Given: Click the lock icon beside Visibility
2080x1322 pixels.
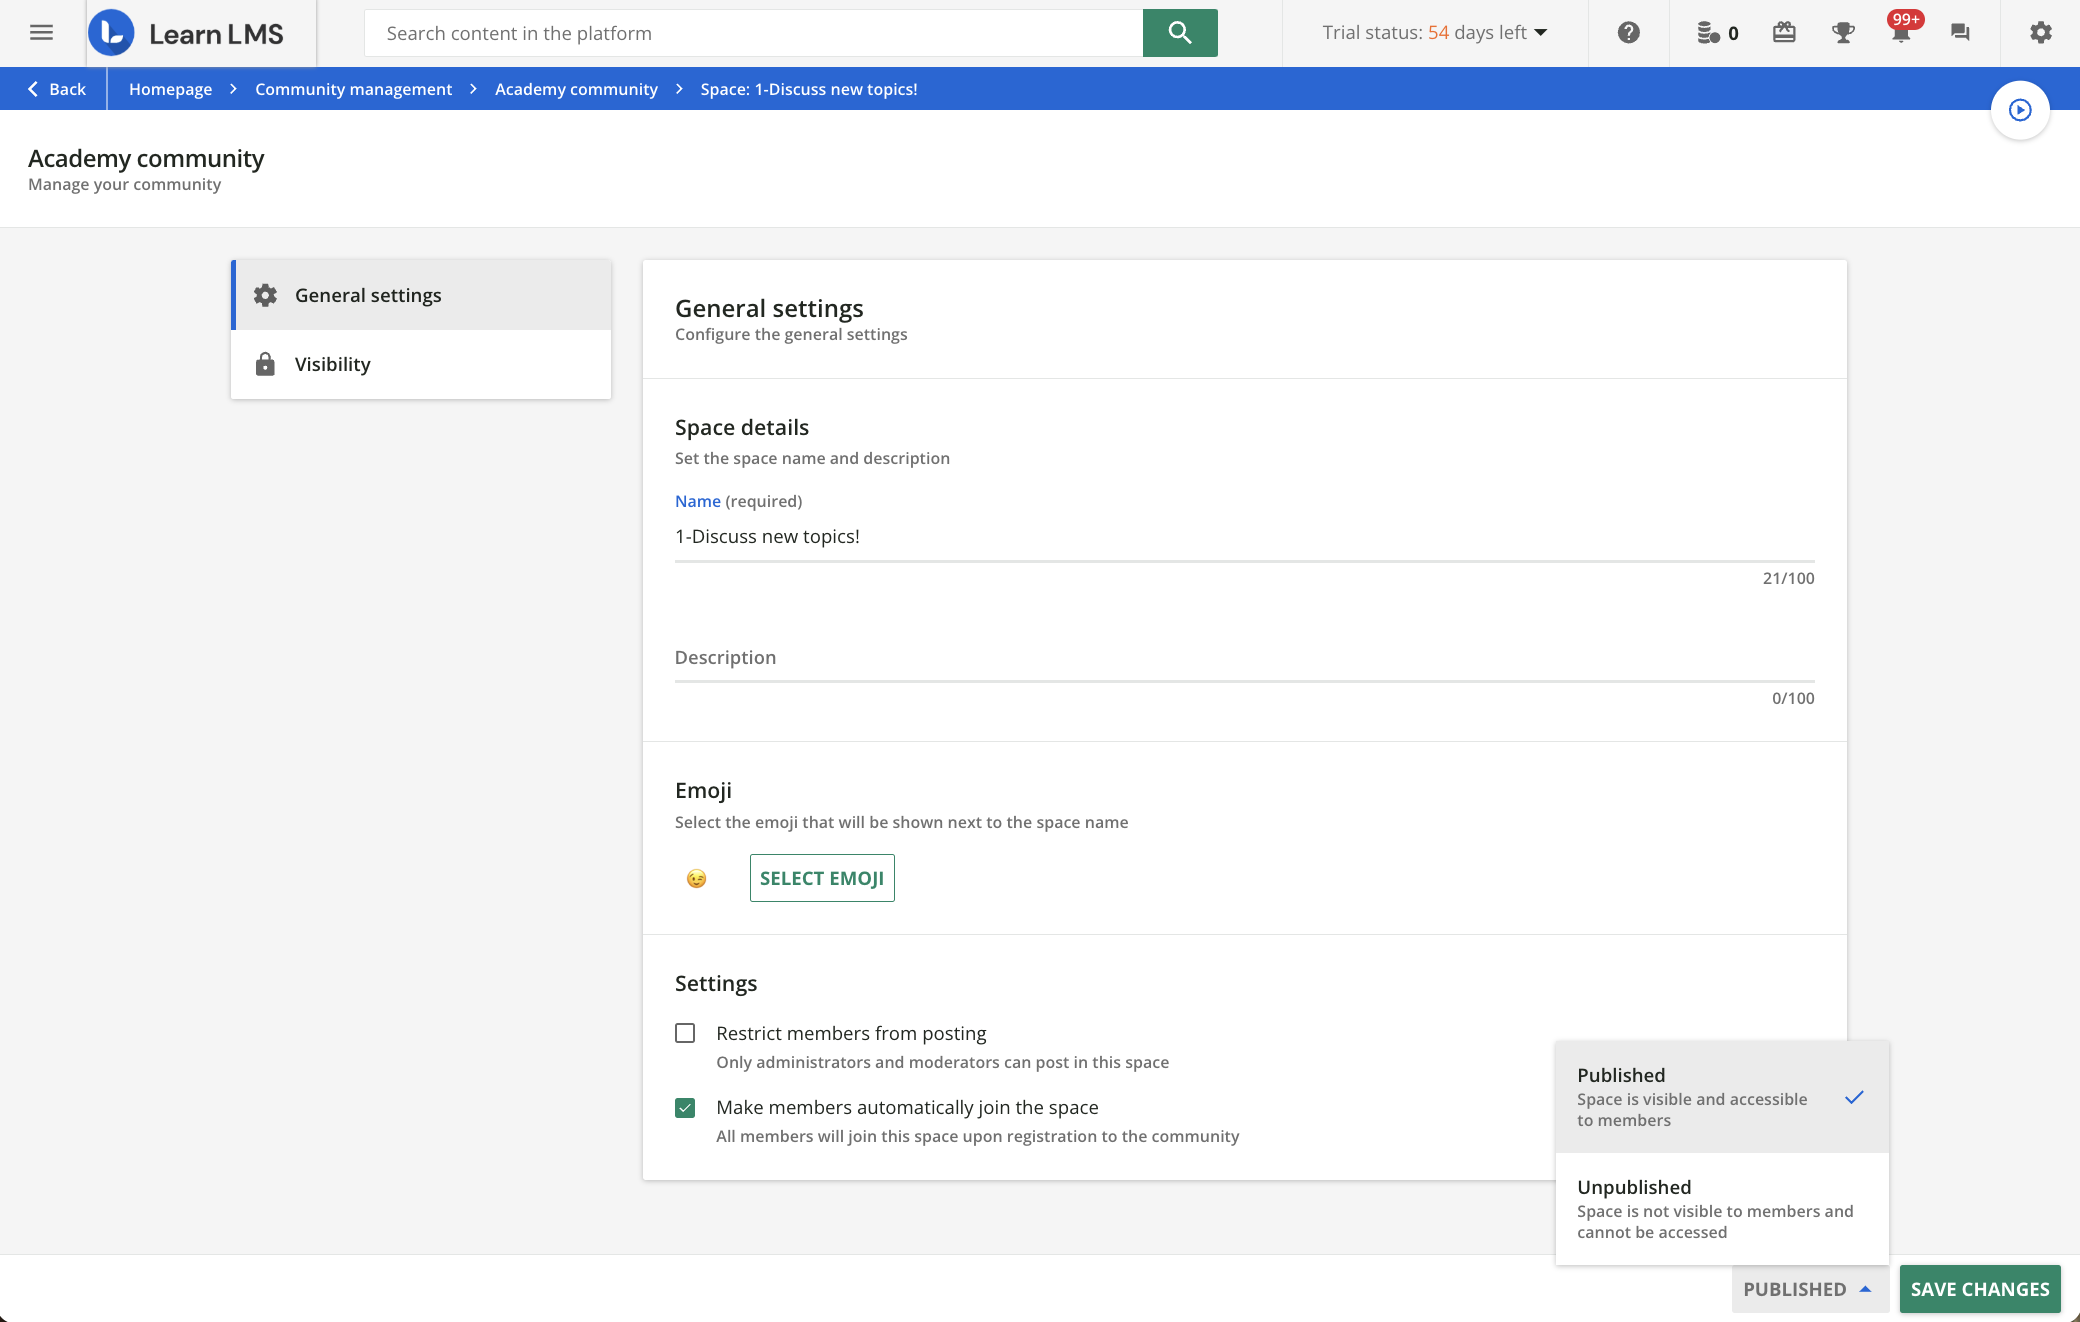Looking at the screenshot, I should 265,364.
